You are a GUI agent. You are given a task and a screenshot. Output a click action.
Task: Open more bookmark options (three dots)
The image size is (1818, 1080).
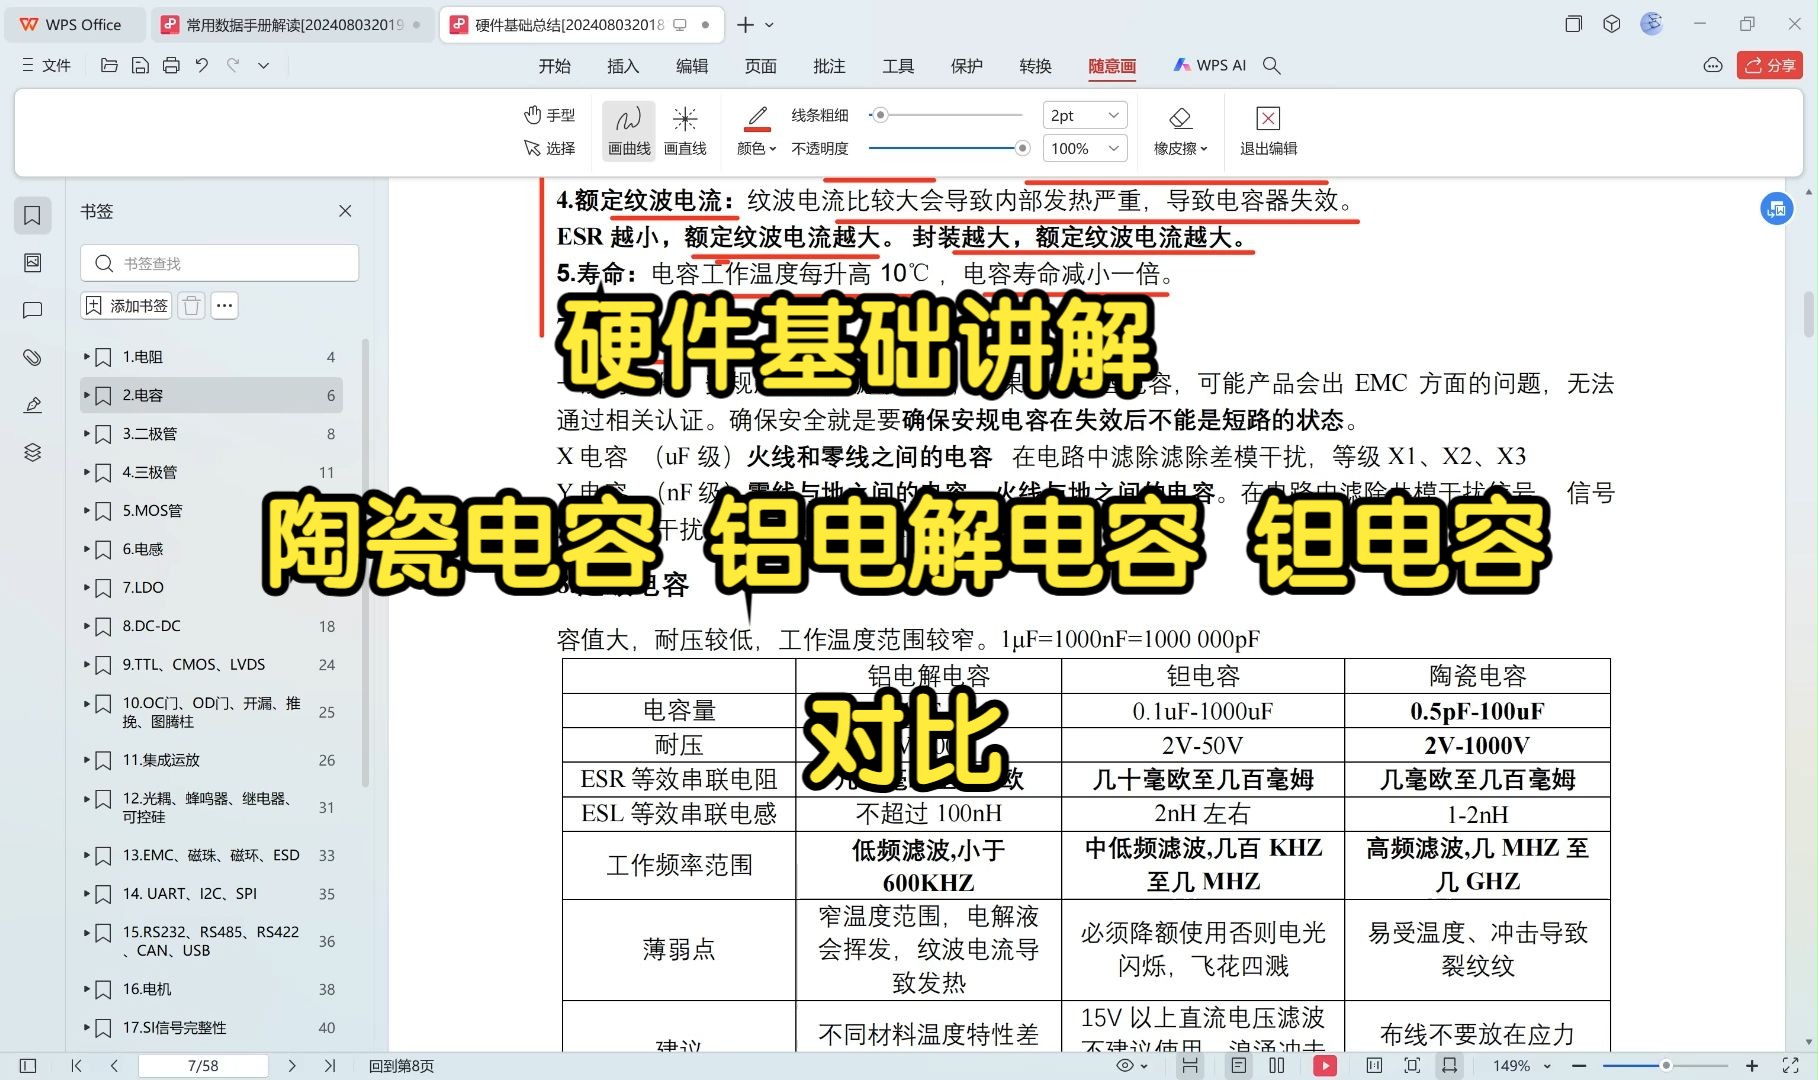coord(225,305)
